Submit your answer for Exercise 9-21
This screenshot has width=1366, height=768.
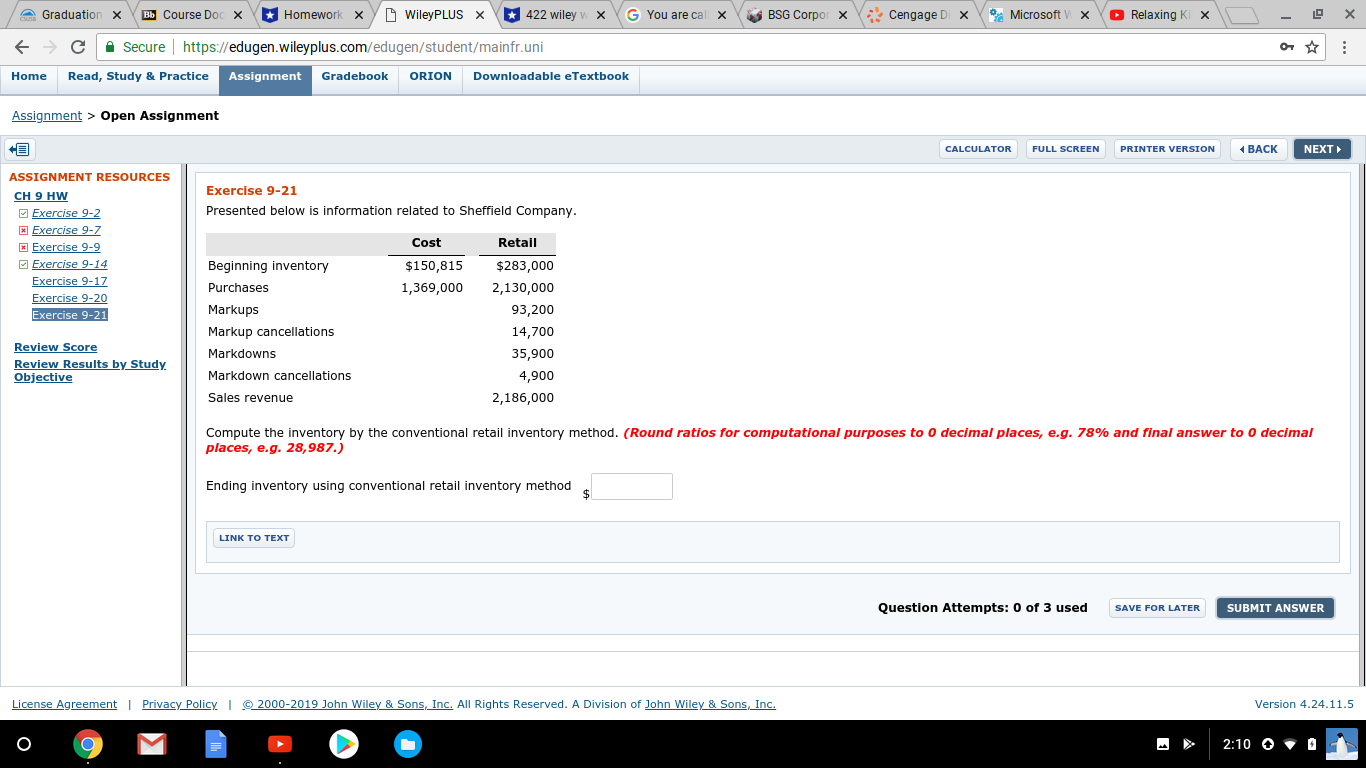point(1275,607)
